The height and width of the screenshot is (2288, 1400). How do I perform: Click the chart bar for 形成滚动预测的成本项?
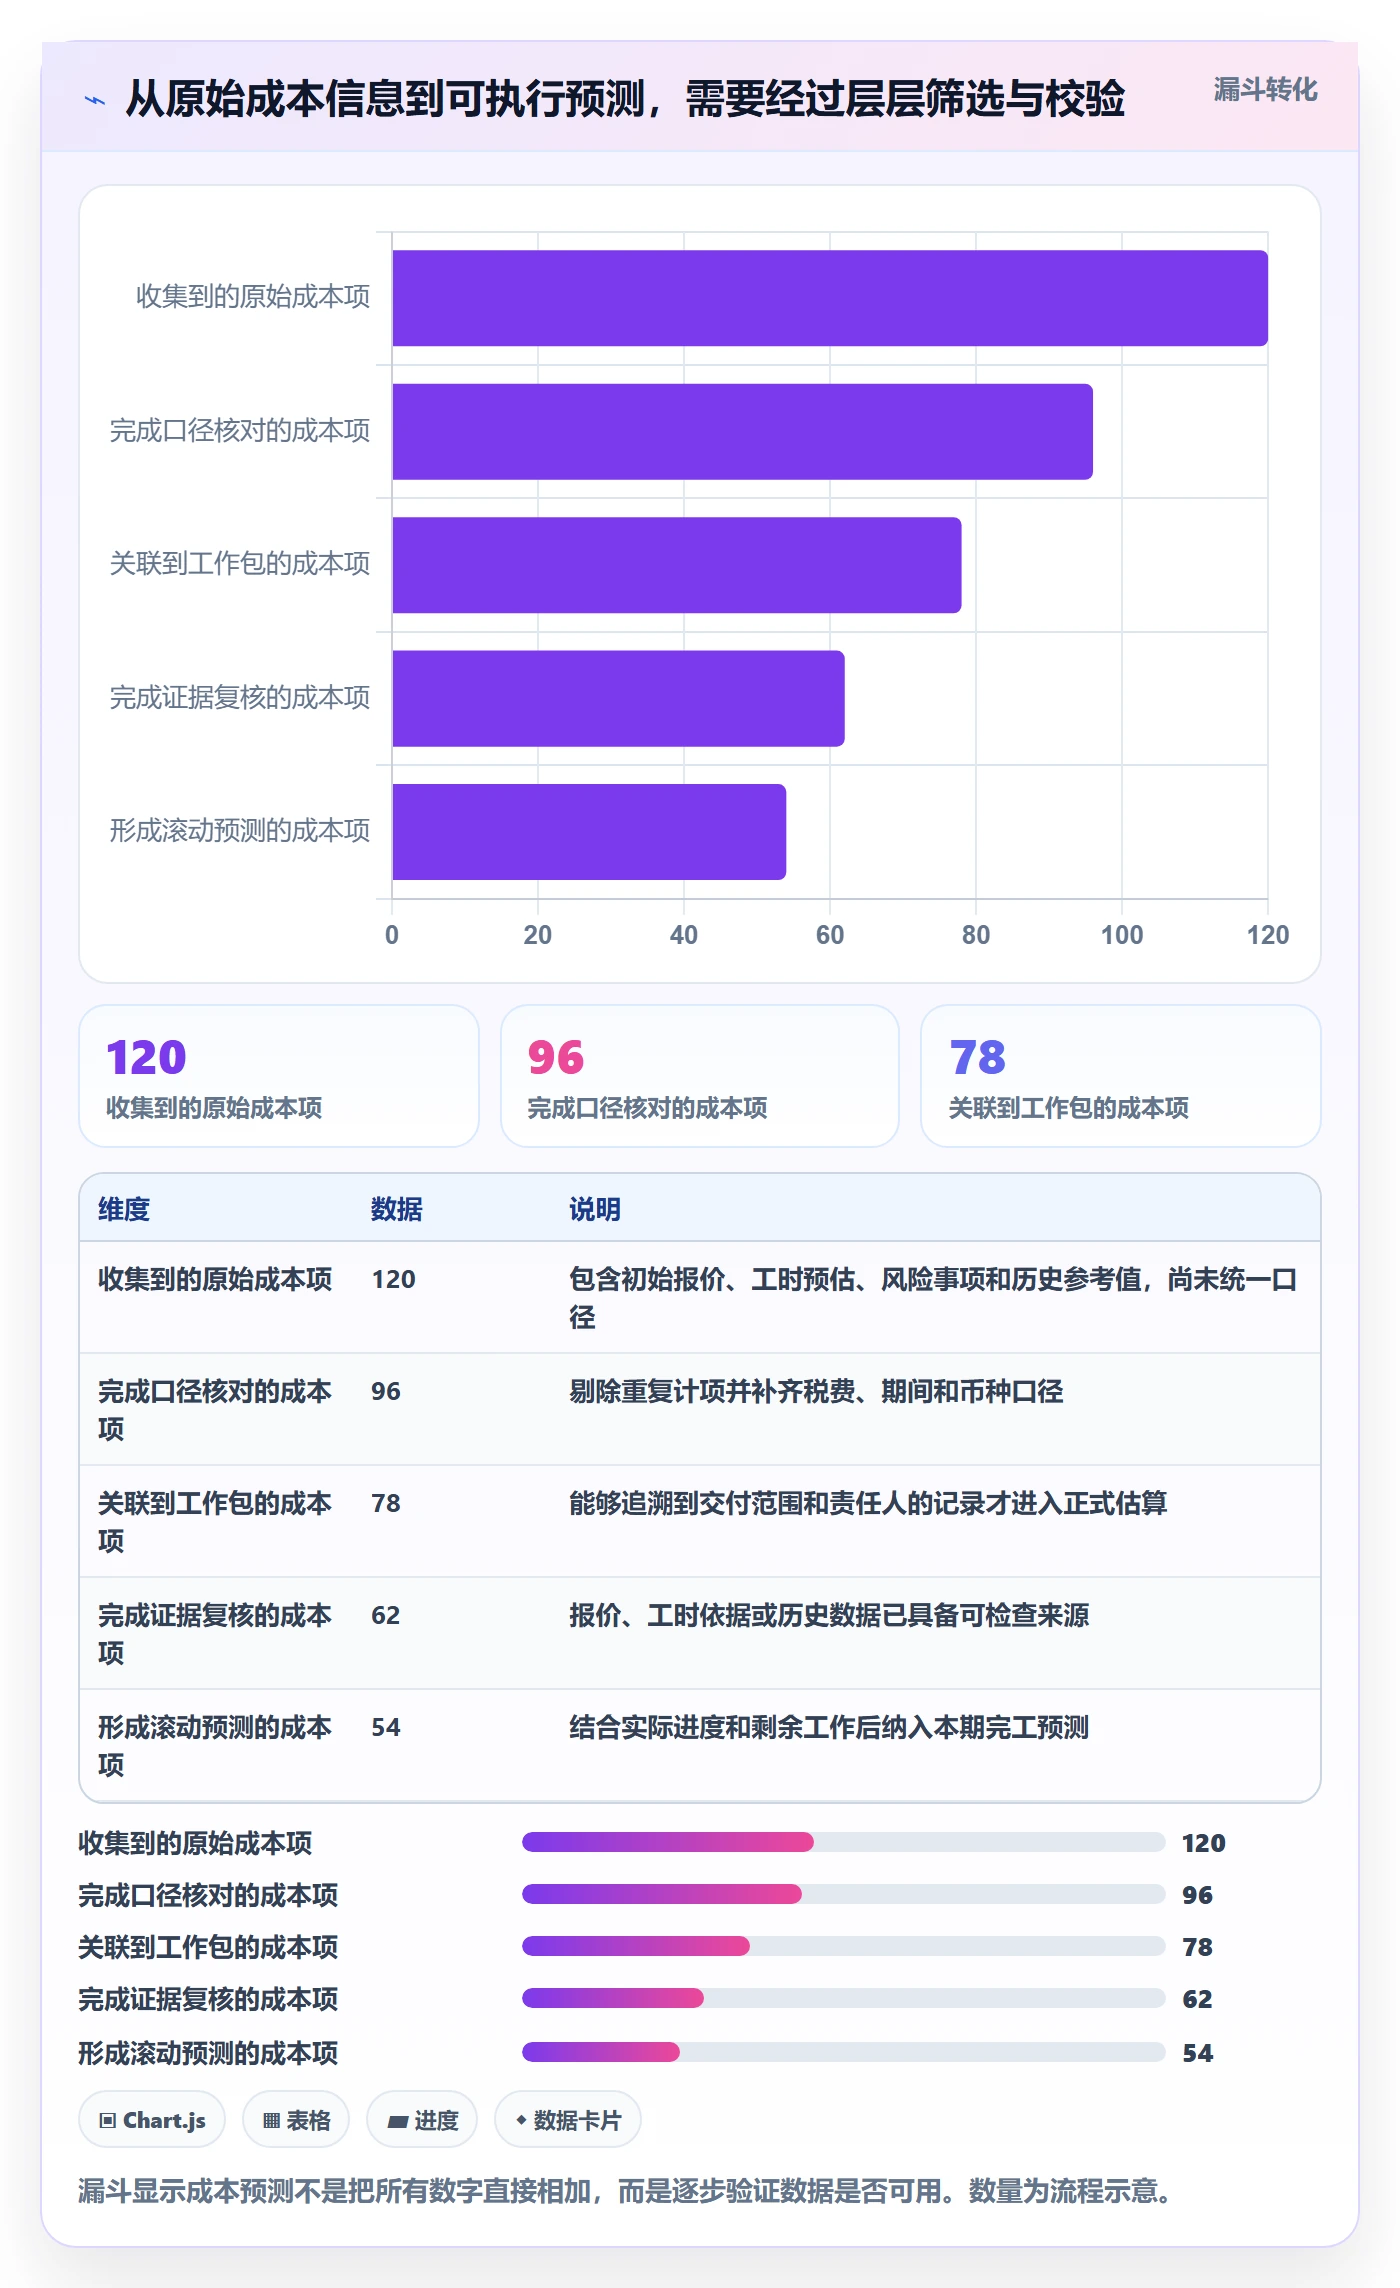(589, 832)
